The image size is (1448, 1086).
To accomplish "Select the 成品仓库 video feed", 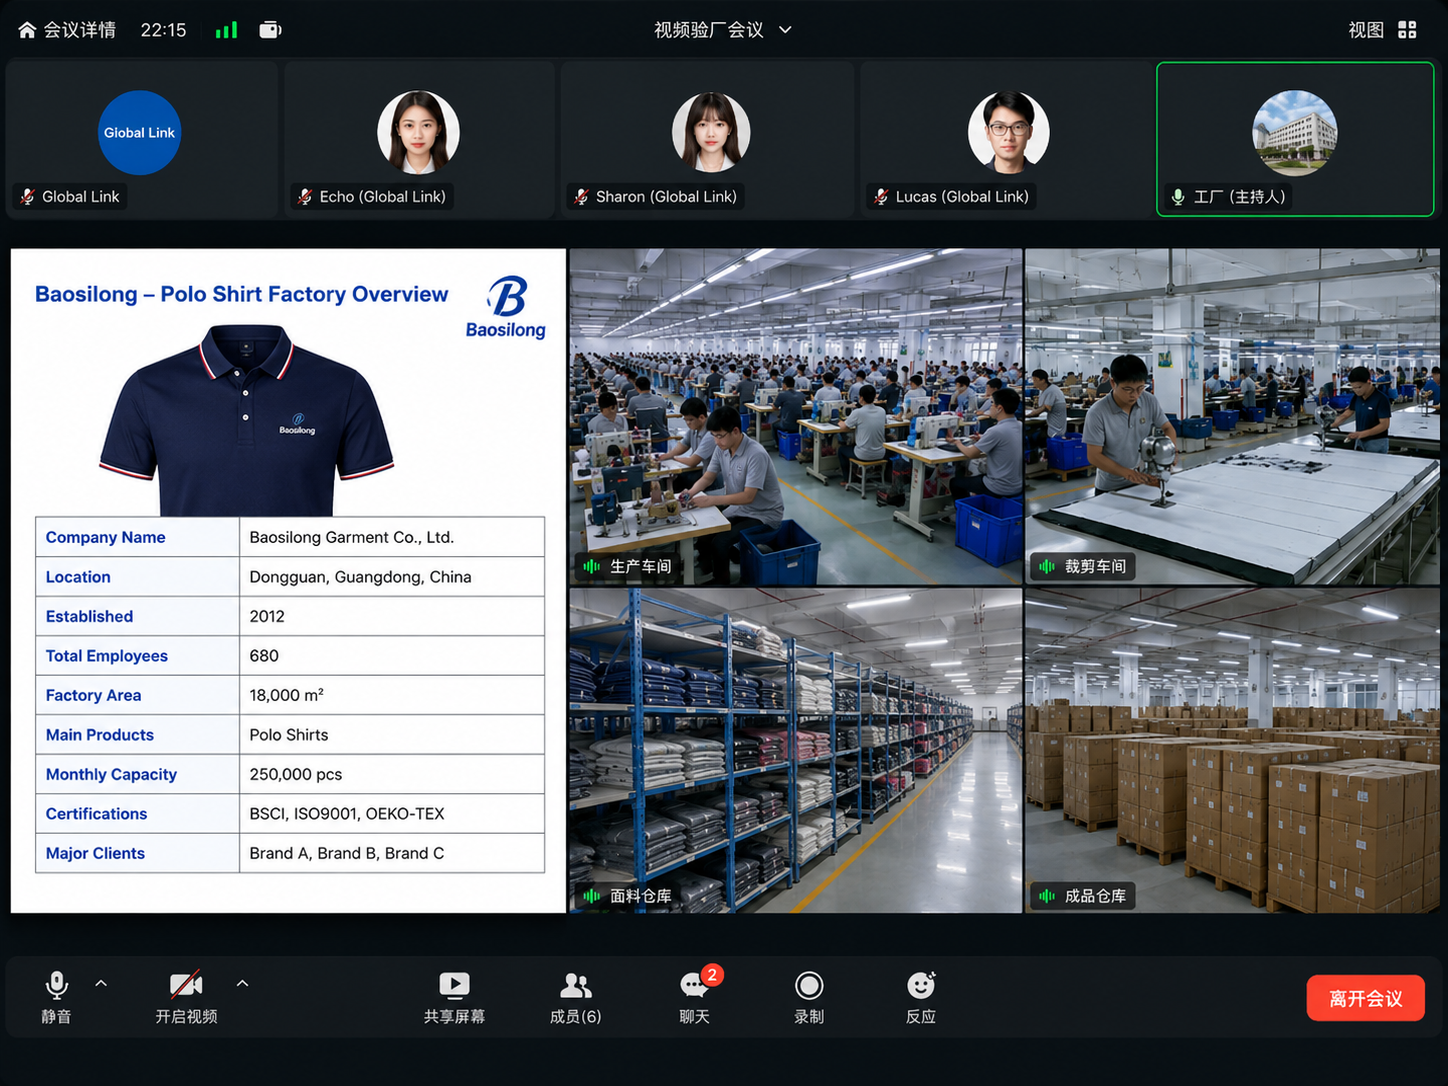I will [1232, 750].
